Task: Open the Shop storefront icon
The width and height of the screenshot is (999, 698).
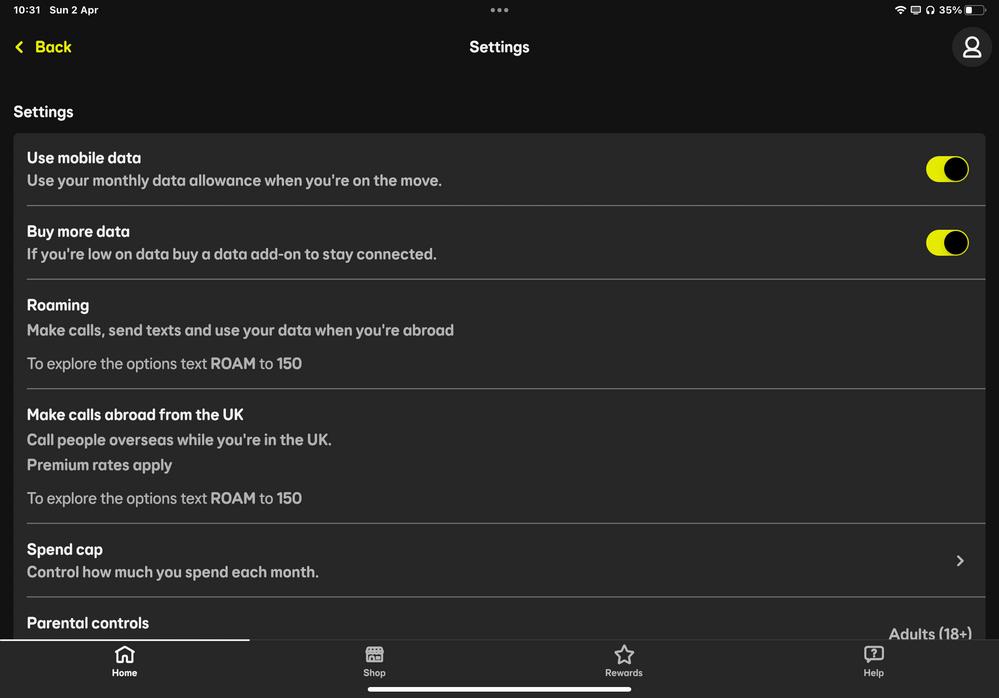Action: pyautogui.click(x=374, y=655)
